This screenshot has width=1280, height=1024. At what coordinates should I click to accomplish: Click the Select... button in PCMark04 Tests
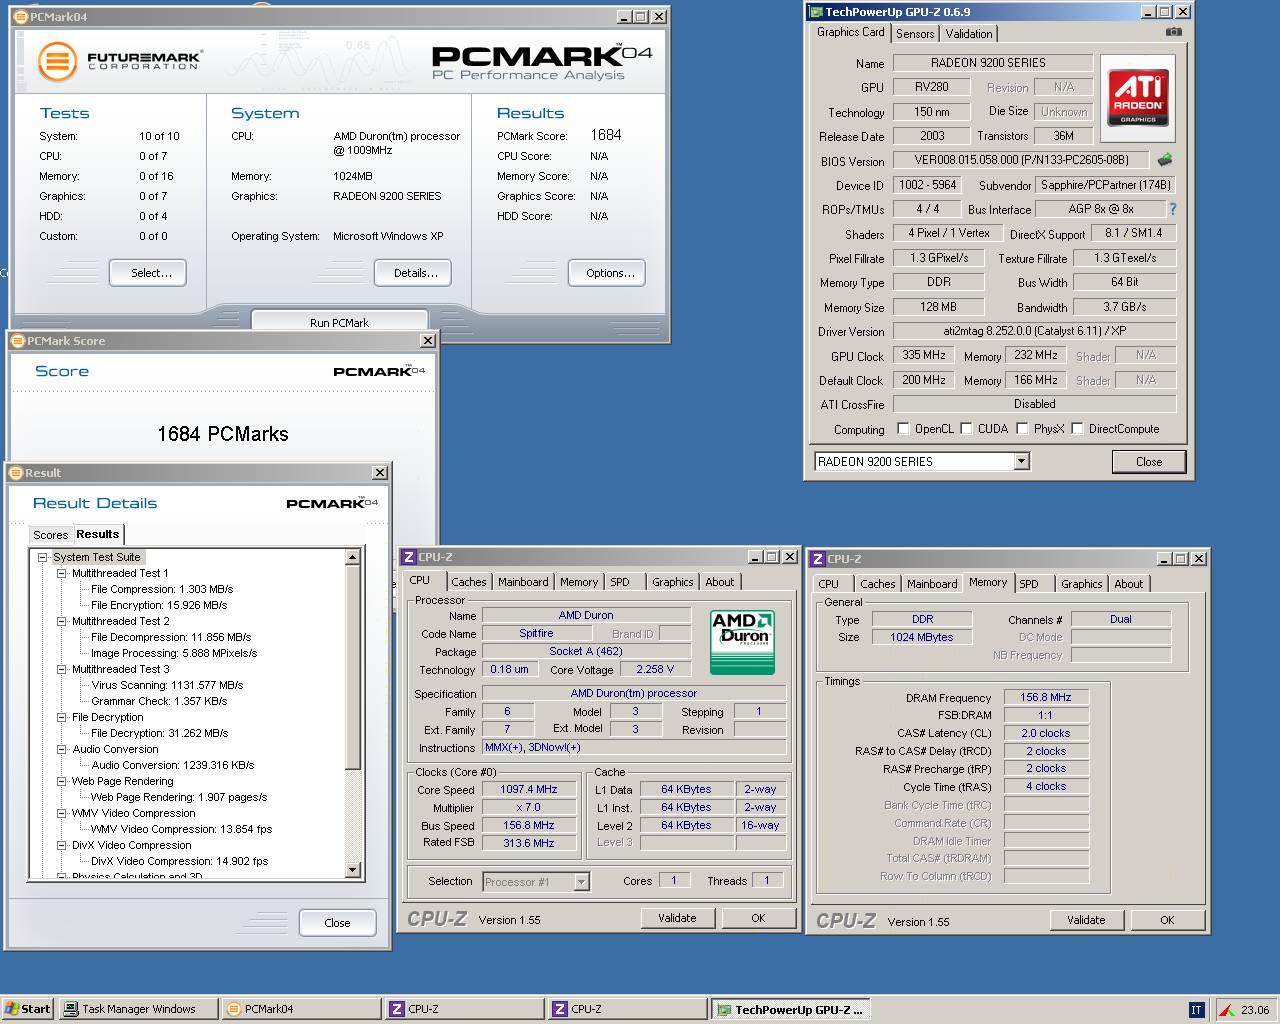(148, 273)
